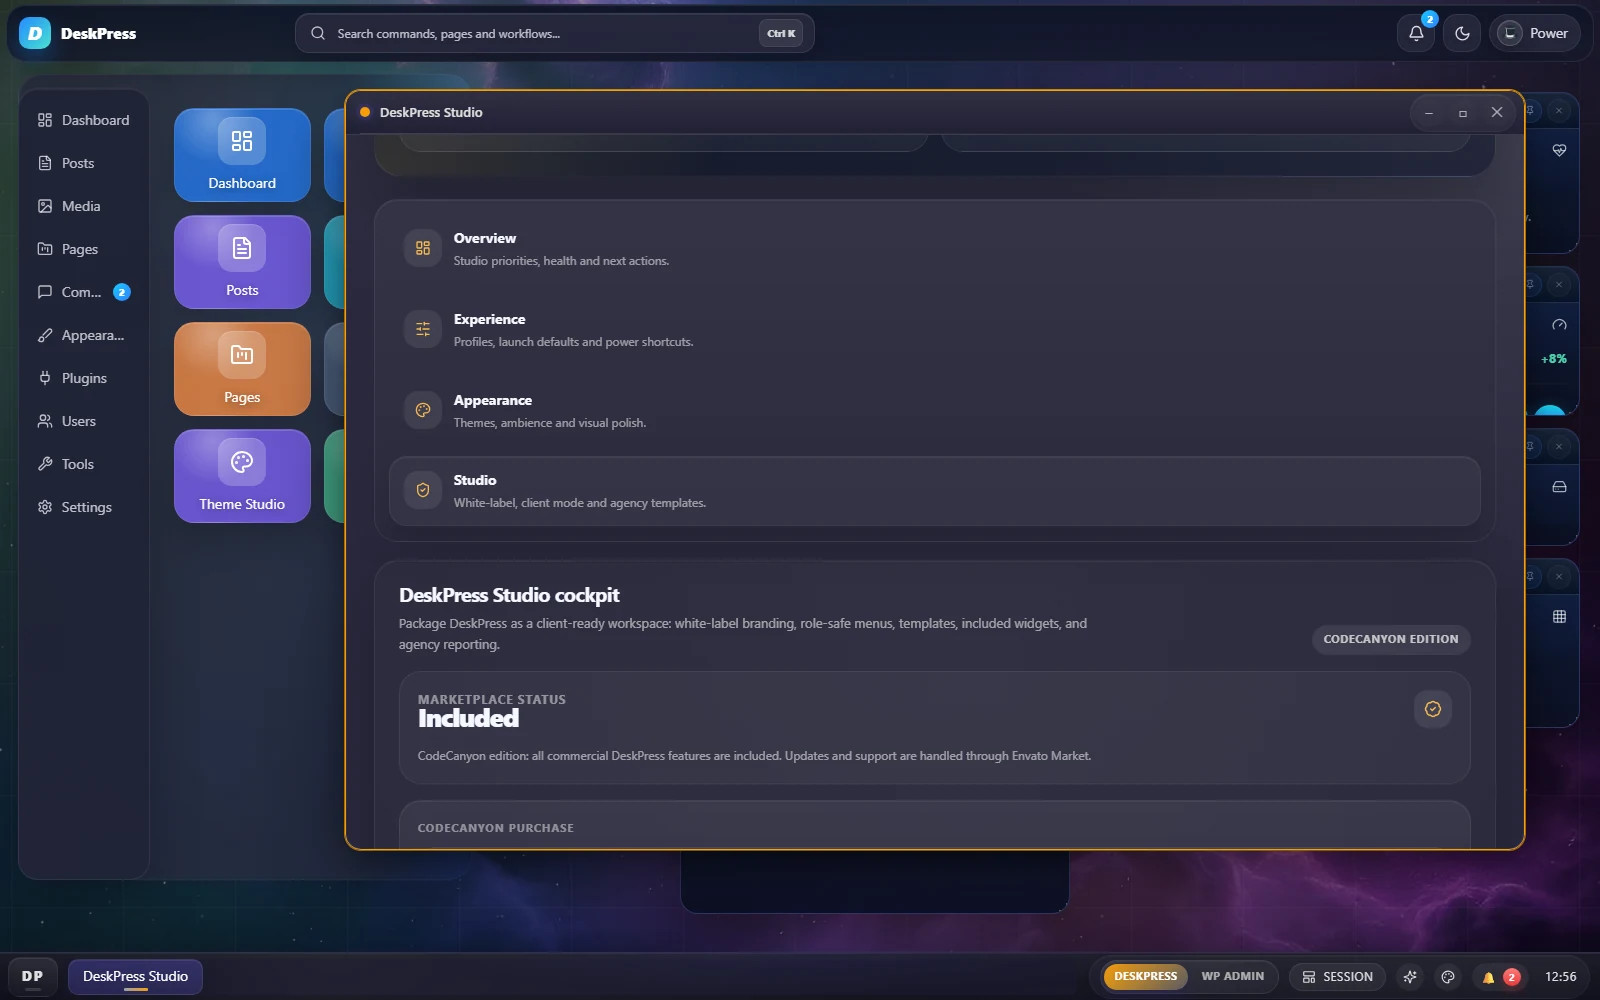Click the Codecanyon Edition badge
This screenshot has width=1600, height=1000.
pyautogui.click(x=1390, y=639)
